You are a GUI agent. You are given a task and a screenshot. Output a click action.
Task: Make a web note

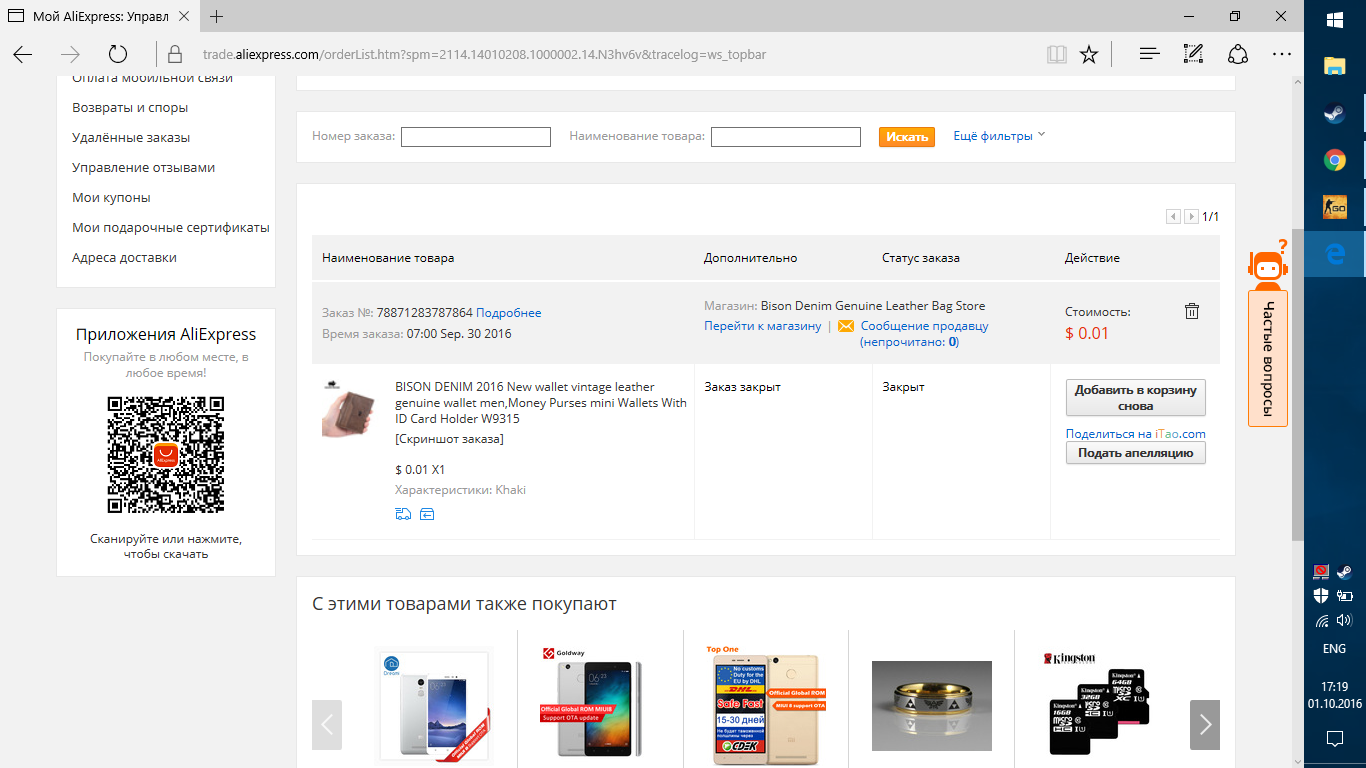(x=1193, y=54)
